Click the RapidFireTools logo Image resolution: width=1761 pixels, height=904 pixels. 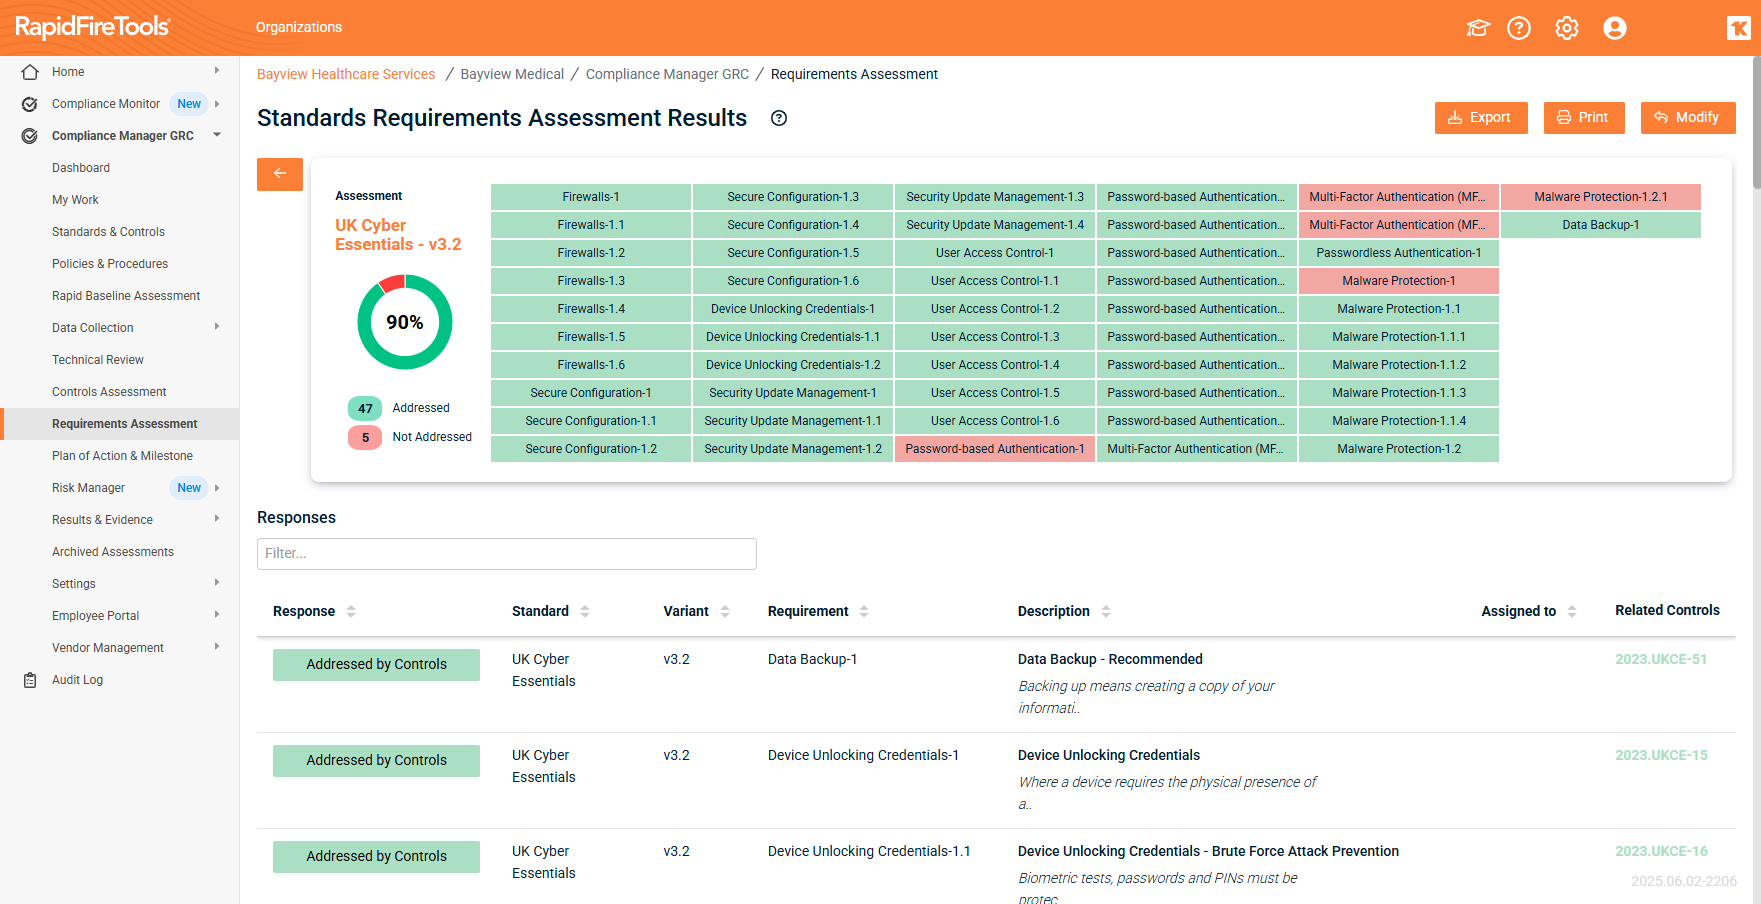click(92, 27)
